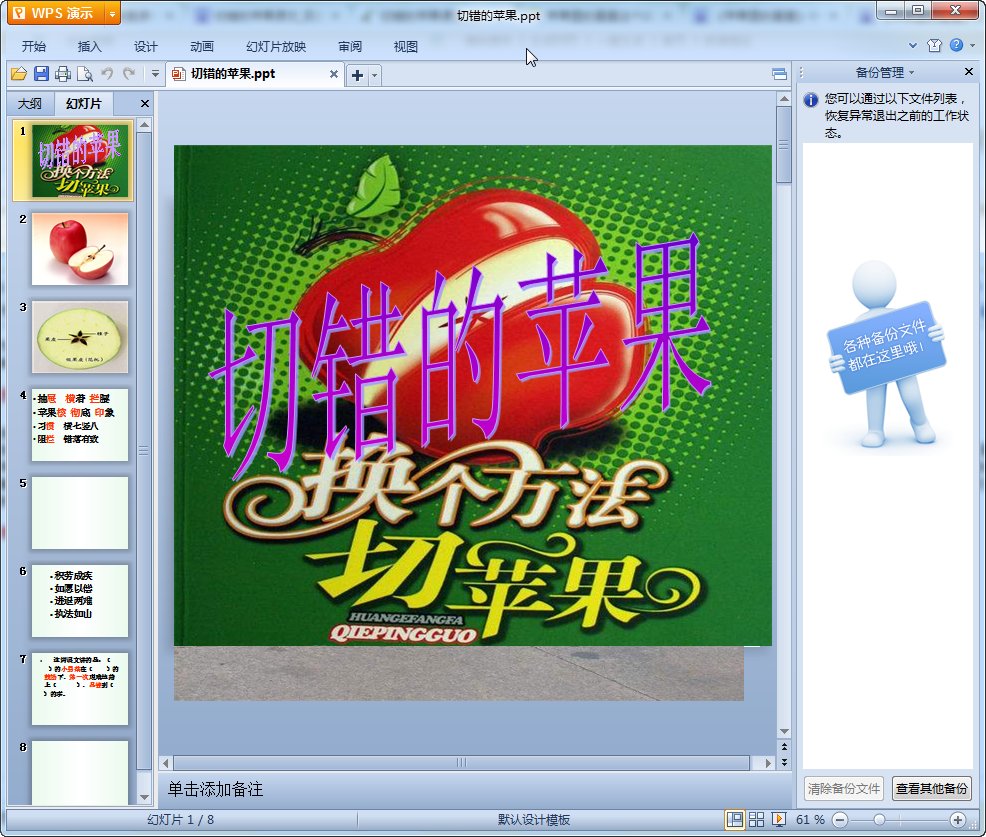Open the 幻灯片放映 menu tab
986x837 pixels.
(276, 47)
